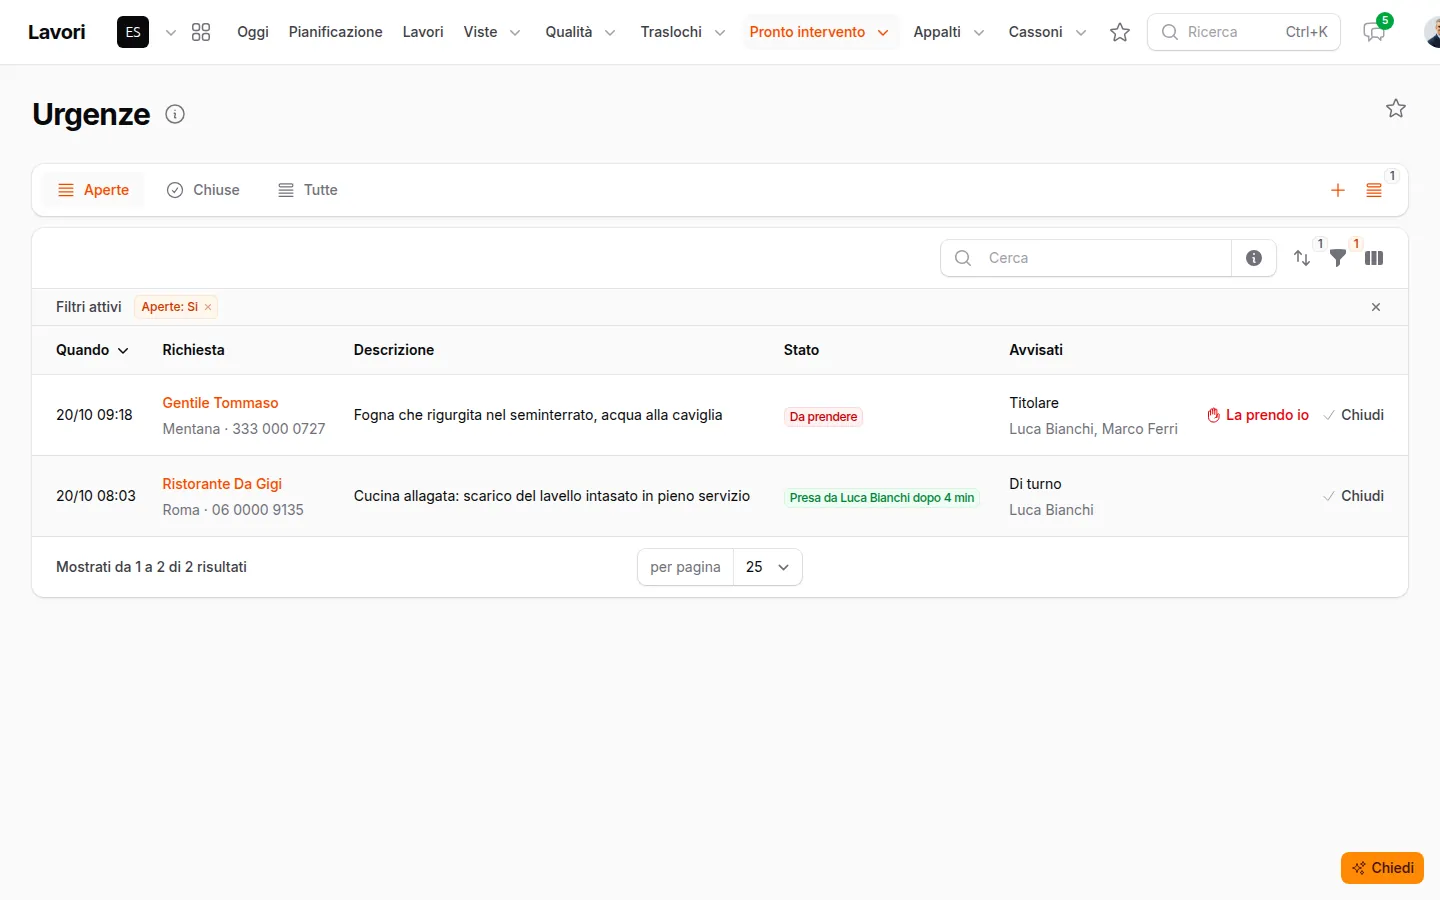
Task: Open the apps grid icon
Action: pyautogui.click(x=201, y=32)
